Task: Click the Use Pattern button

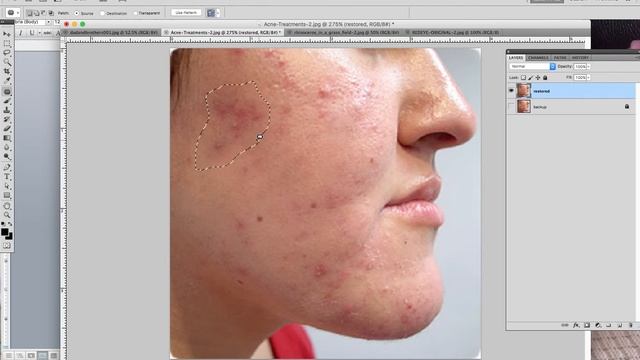Action: click(186, 13)
